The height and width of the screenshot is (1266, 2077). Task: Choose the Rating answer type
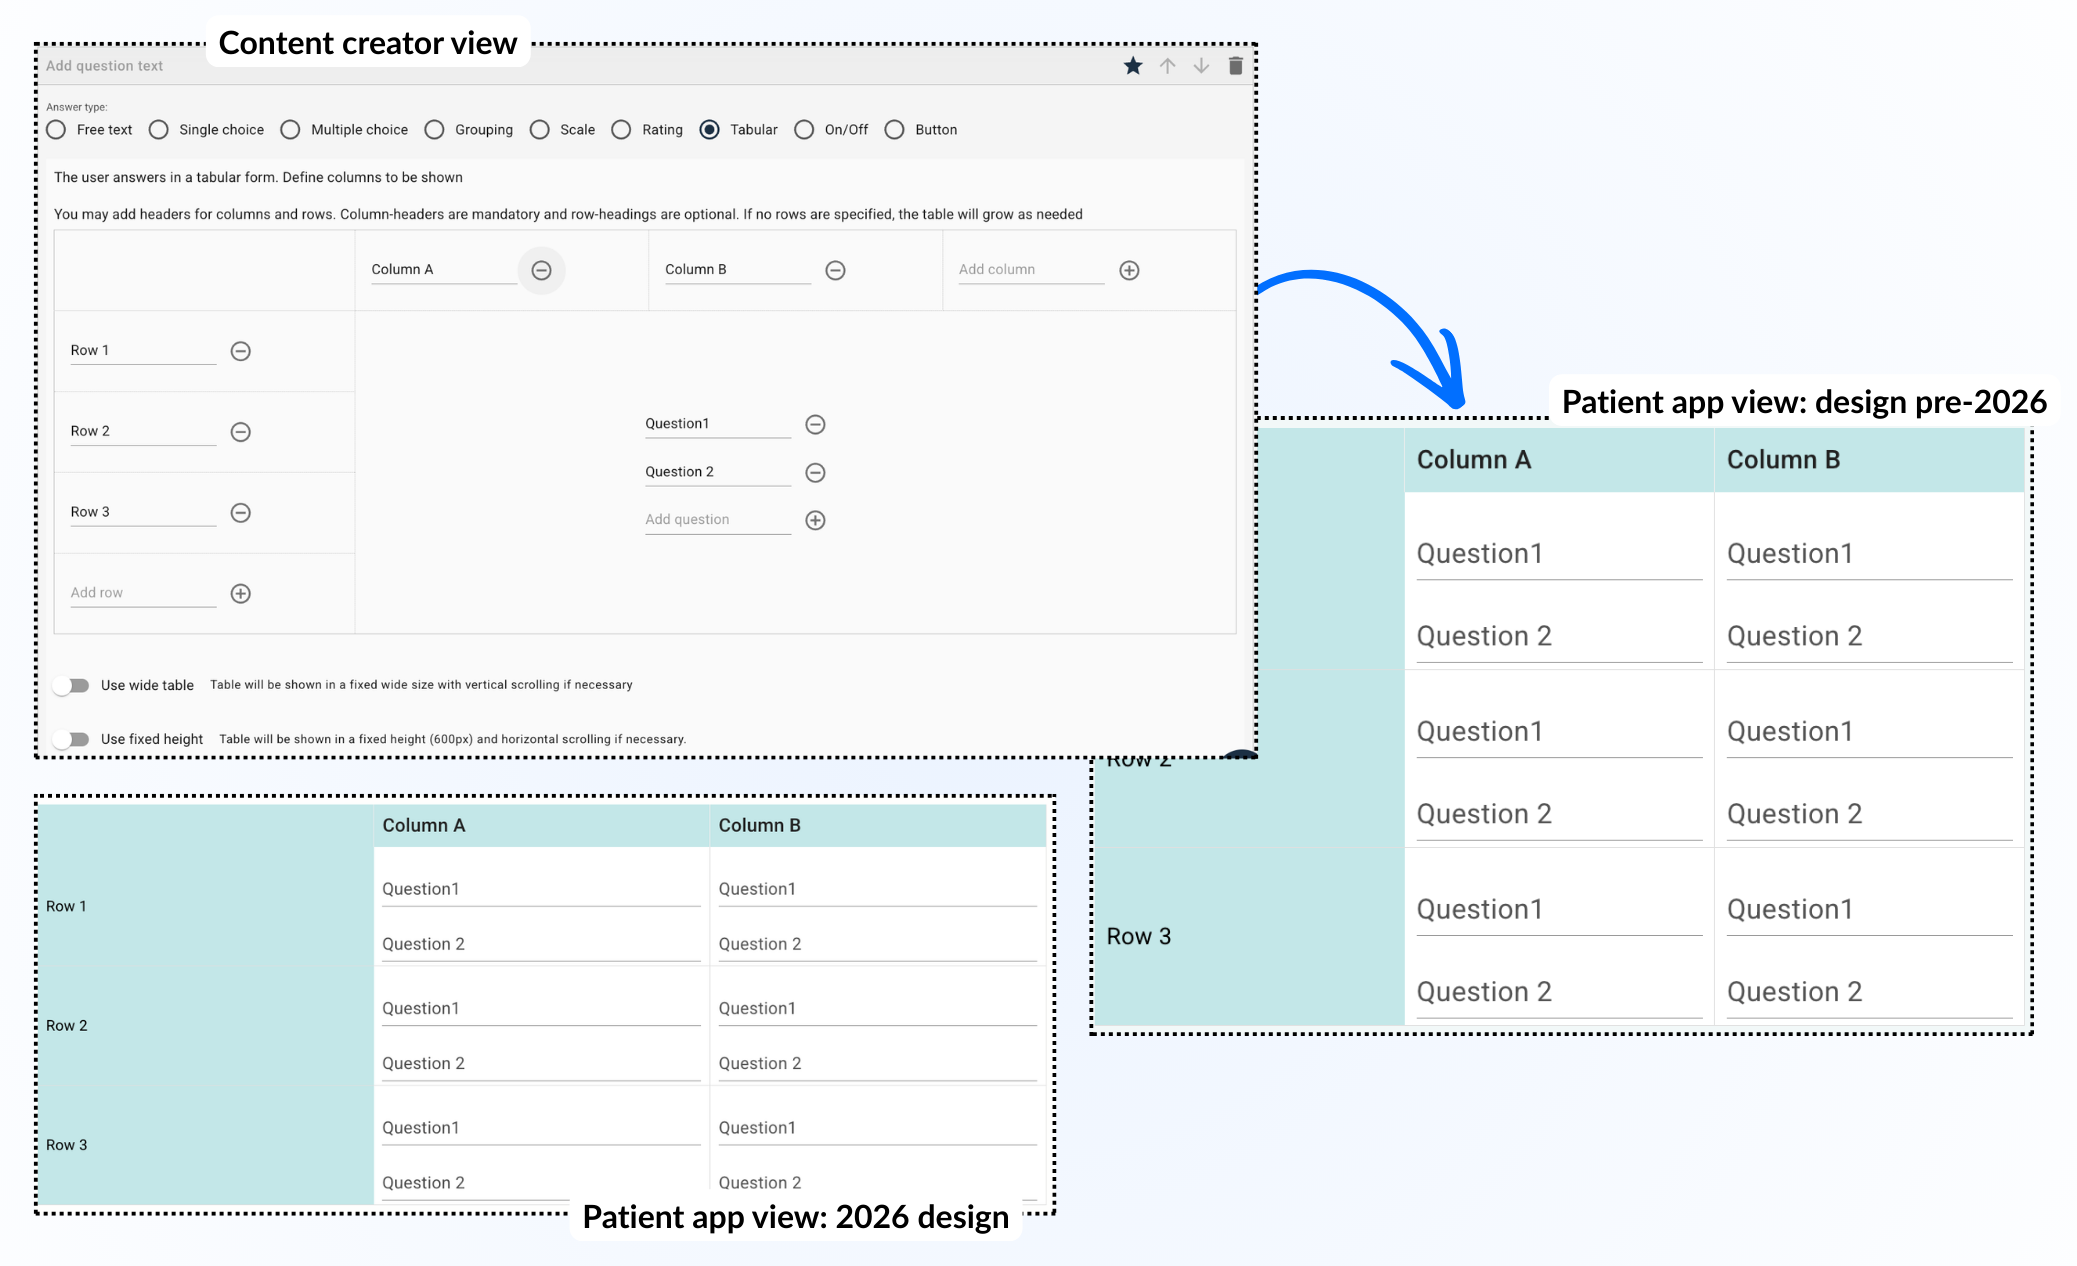click(x=622, y=130)
